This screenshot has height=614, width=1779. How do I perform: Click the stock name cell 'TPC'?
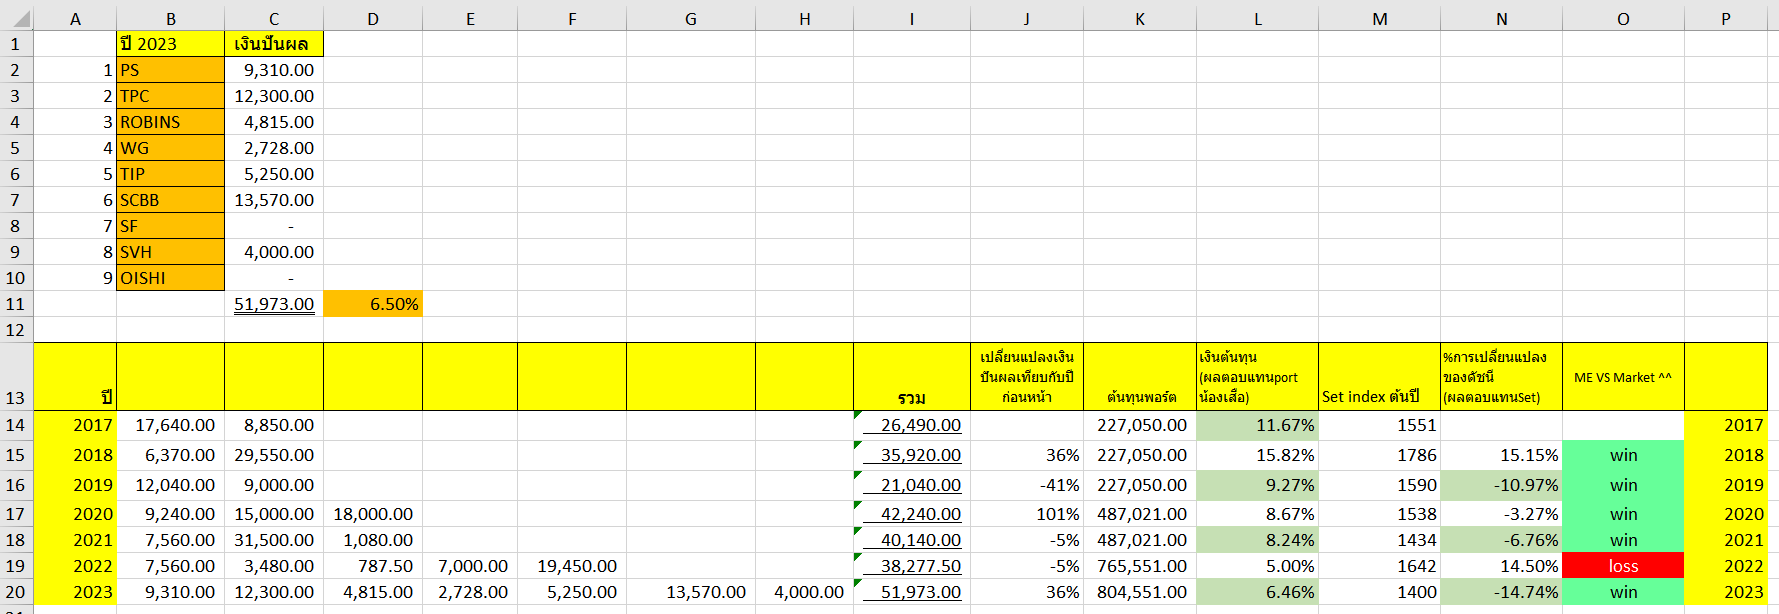coord(170,96)
